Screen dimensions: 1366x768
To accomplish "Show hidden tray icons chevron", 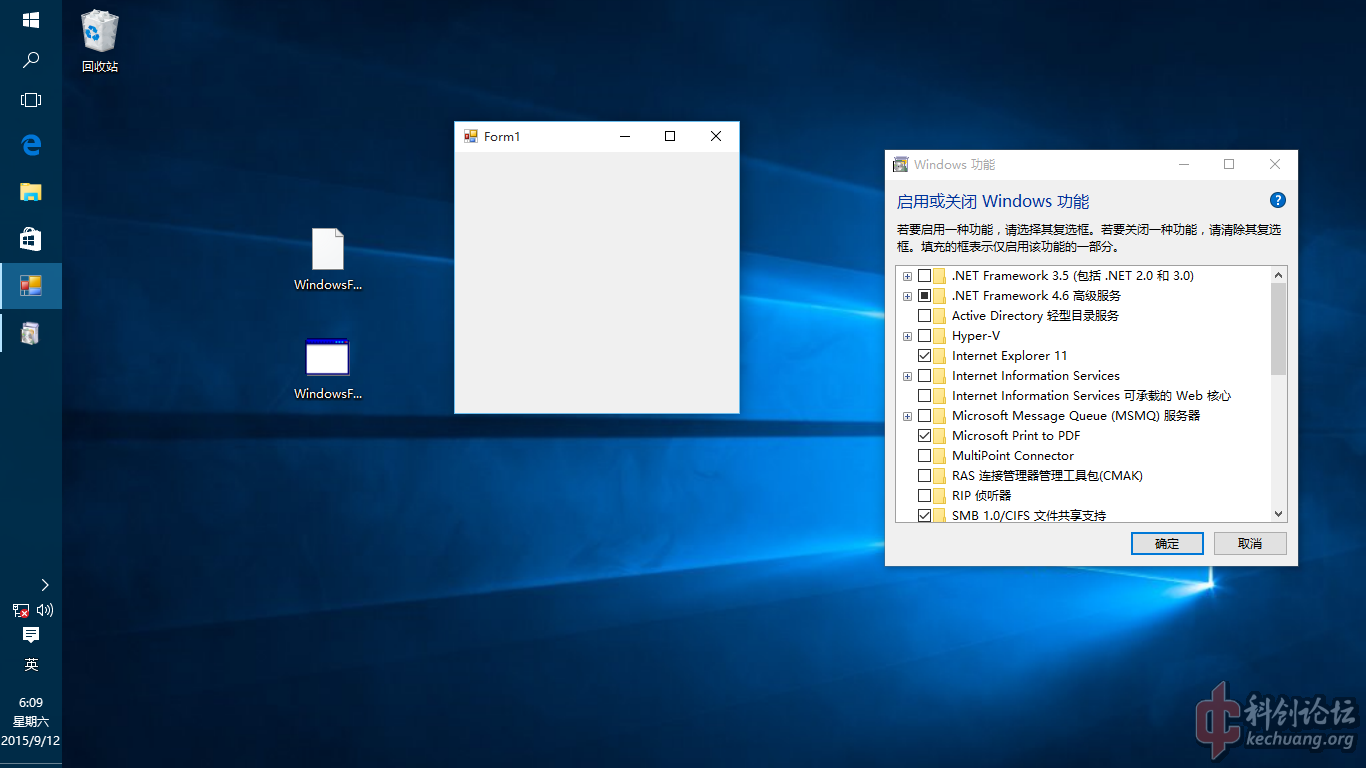I will point(45,585).
